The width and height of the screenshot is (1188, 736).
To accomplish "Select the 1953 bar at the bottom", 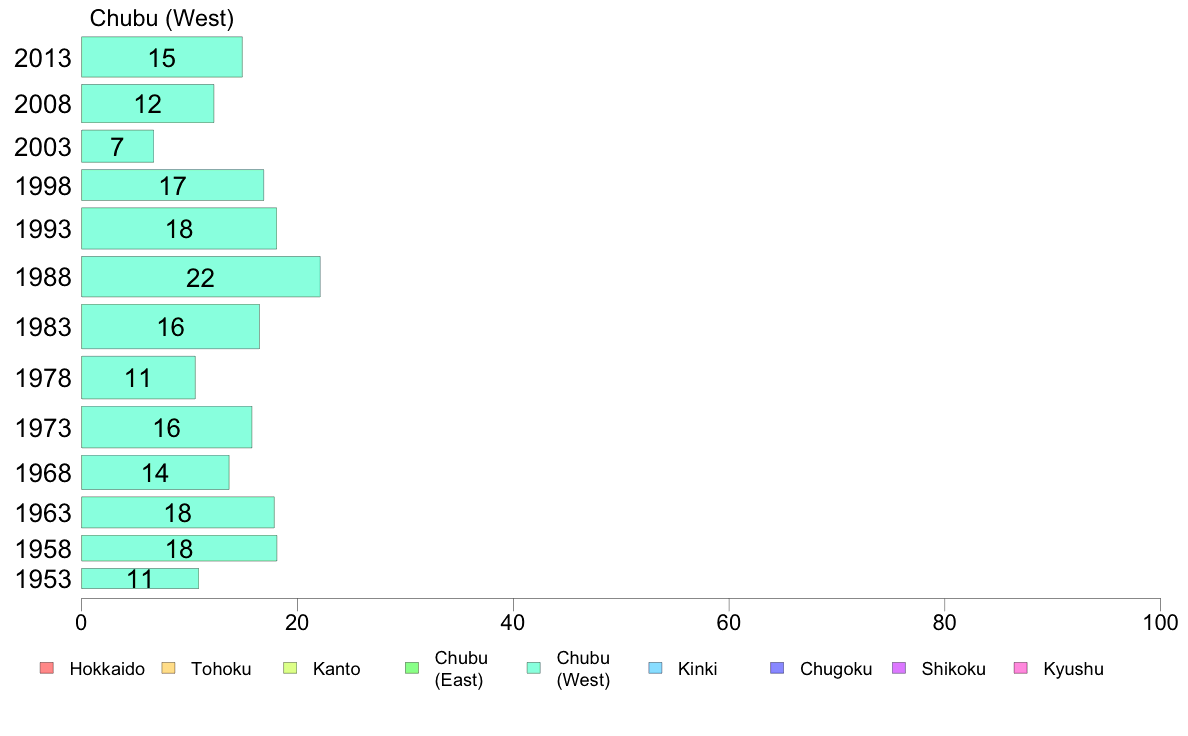I will (x=140, y=578).
